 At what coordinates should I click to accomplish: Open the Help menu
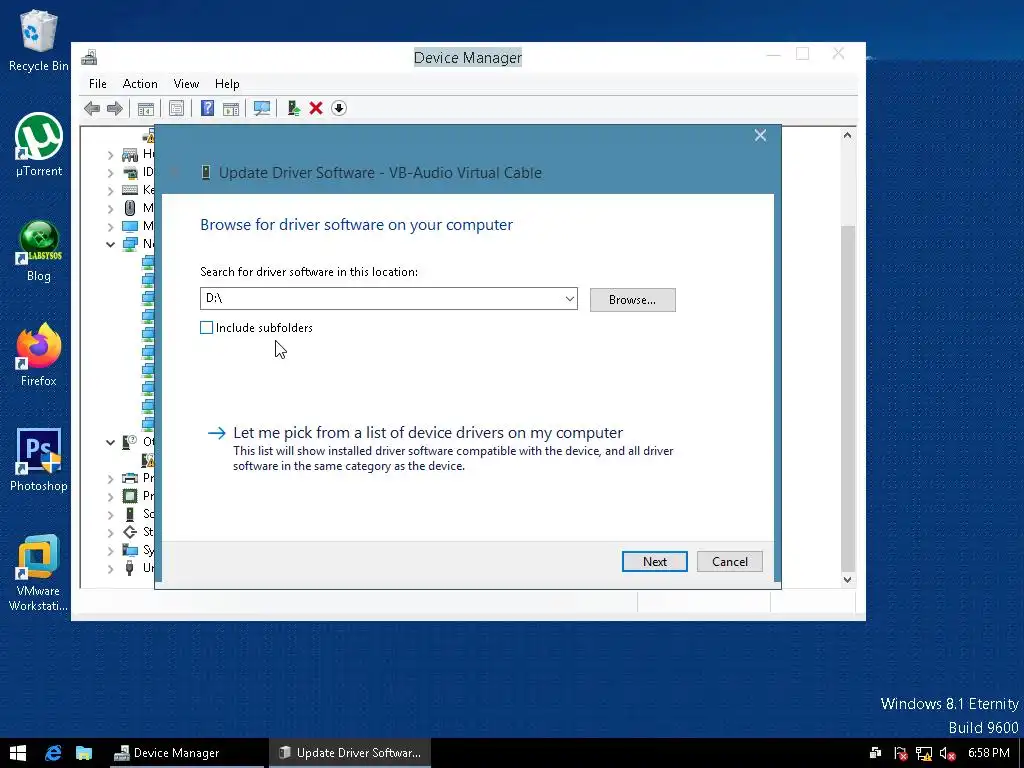(x=227, y=84)
